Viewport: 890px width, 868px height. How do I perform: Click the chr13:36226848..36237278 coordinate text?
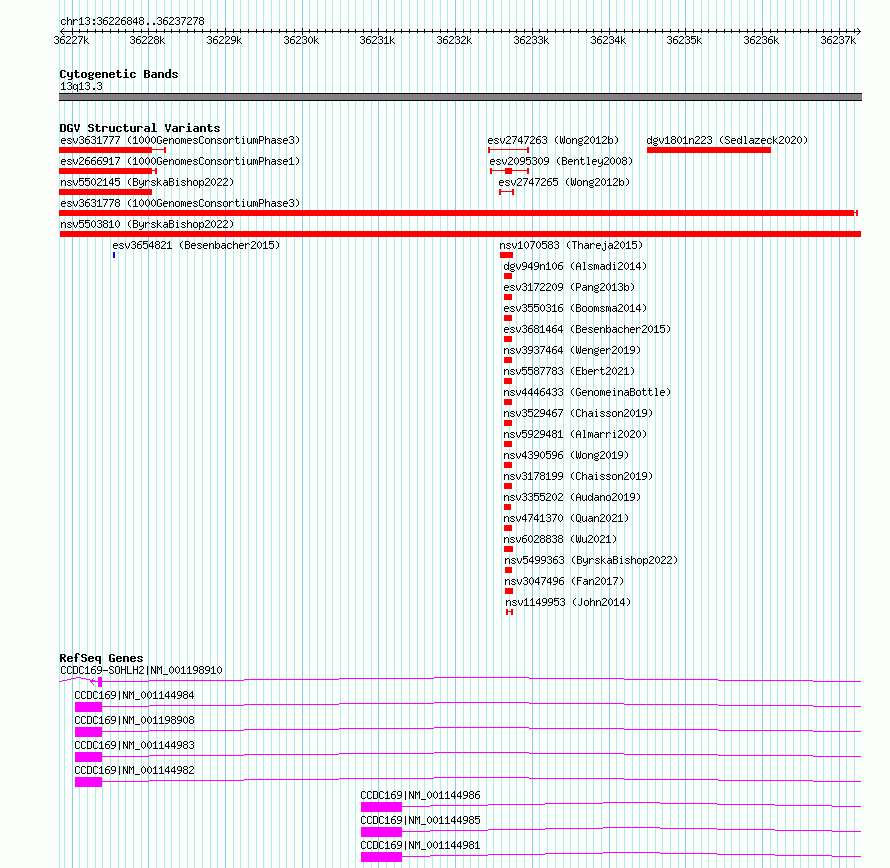coord(132,21)
